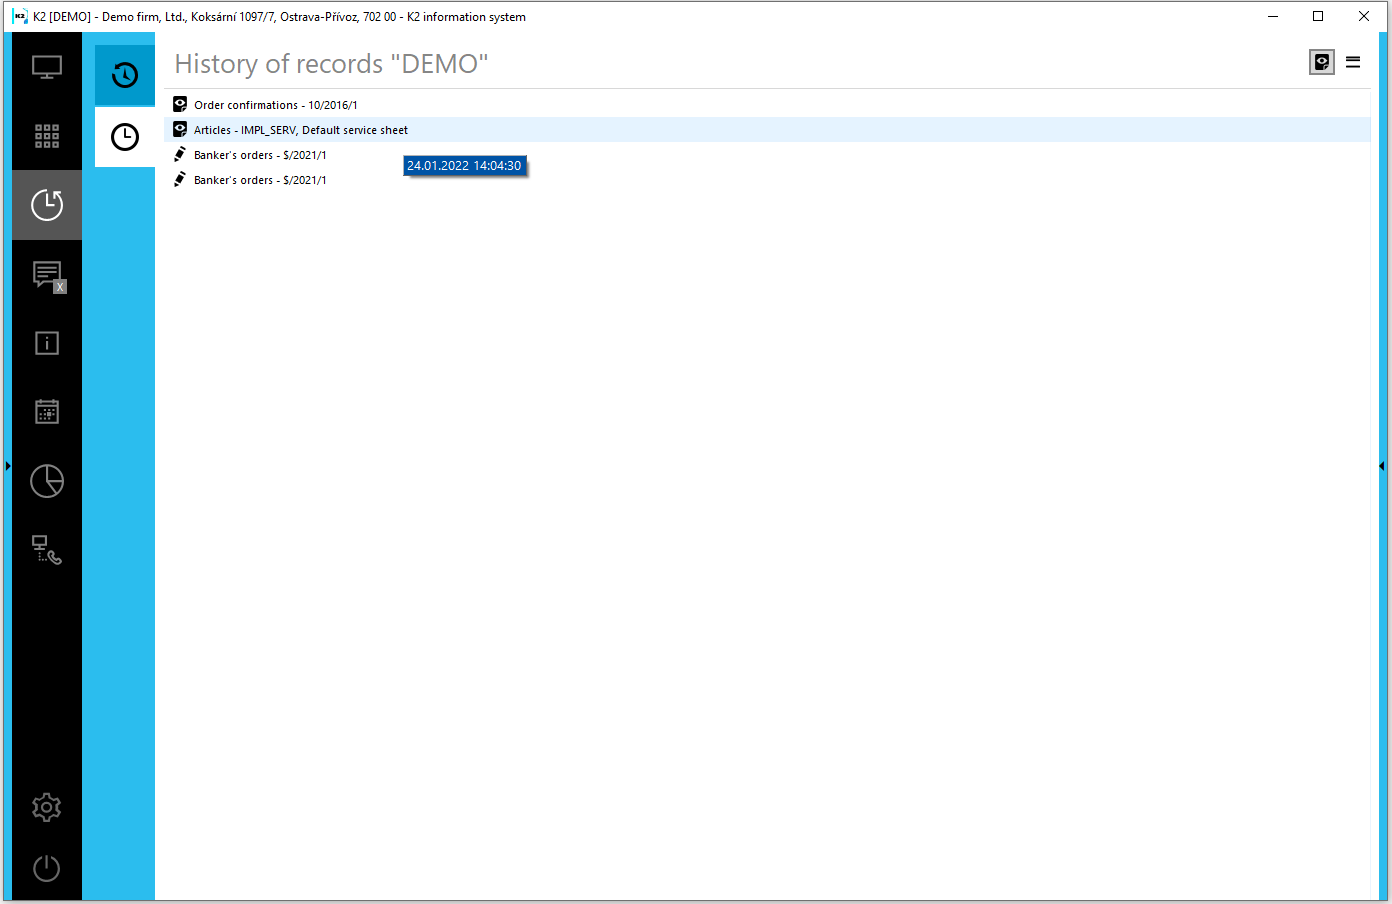1392x904 pixels.
Task: Open the information icon in sidebar
Action: point(47,343)
